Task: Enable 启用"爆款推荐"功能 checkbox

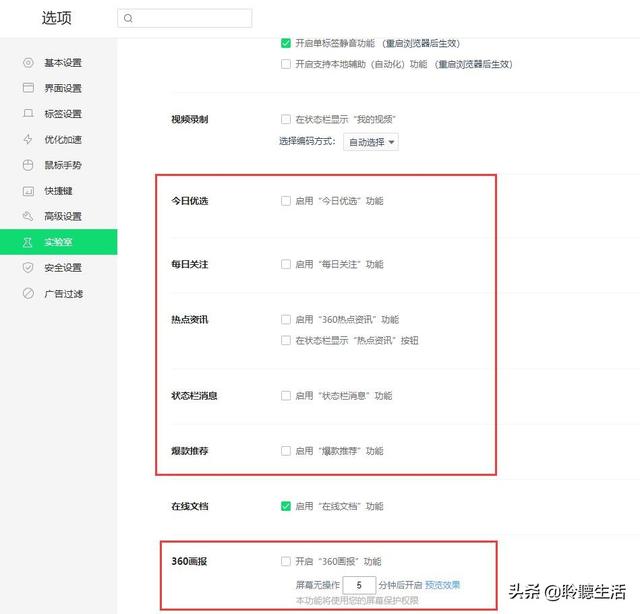Action: (x=286, y=451)
